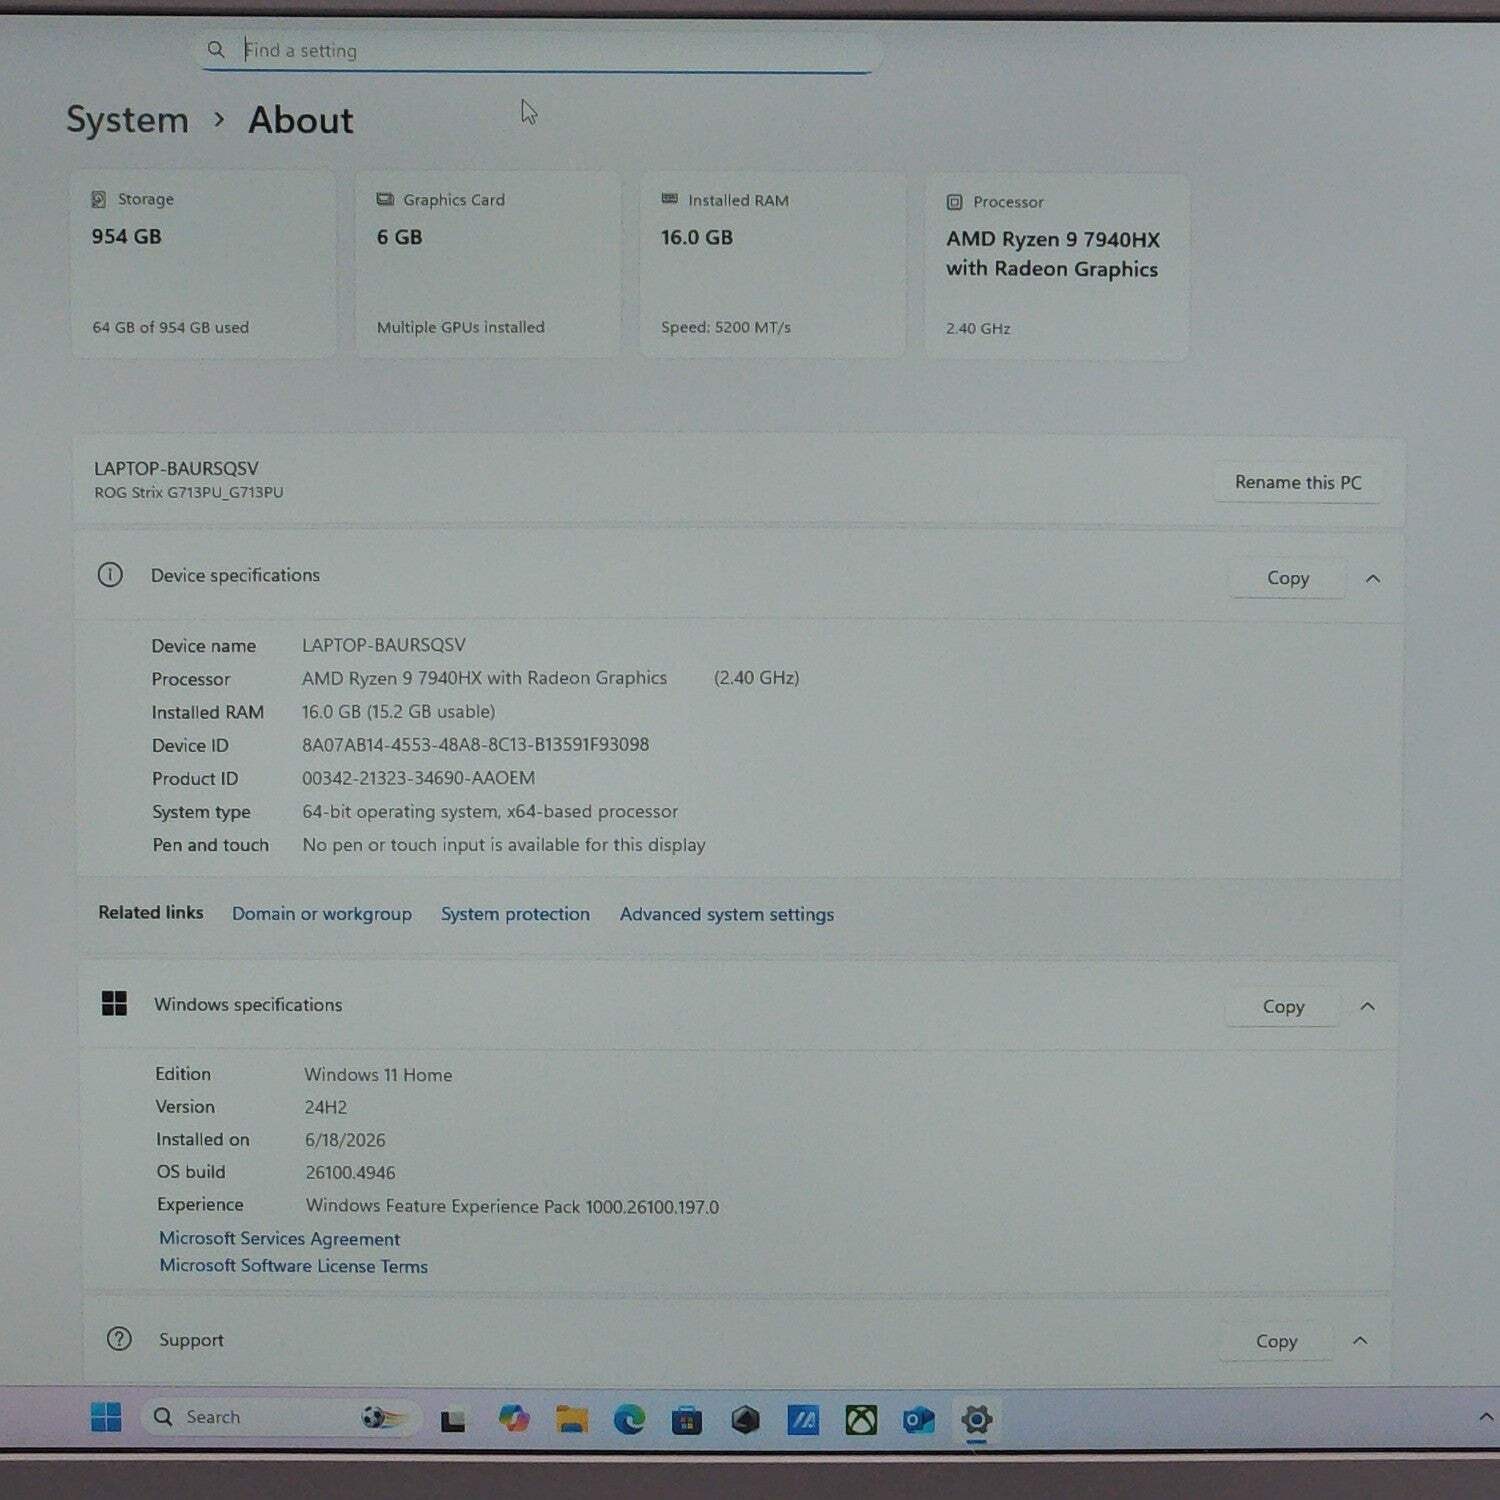Focus the Find a setting search box
This screenshot has width=1500, height=1500.
point(540,50)
